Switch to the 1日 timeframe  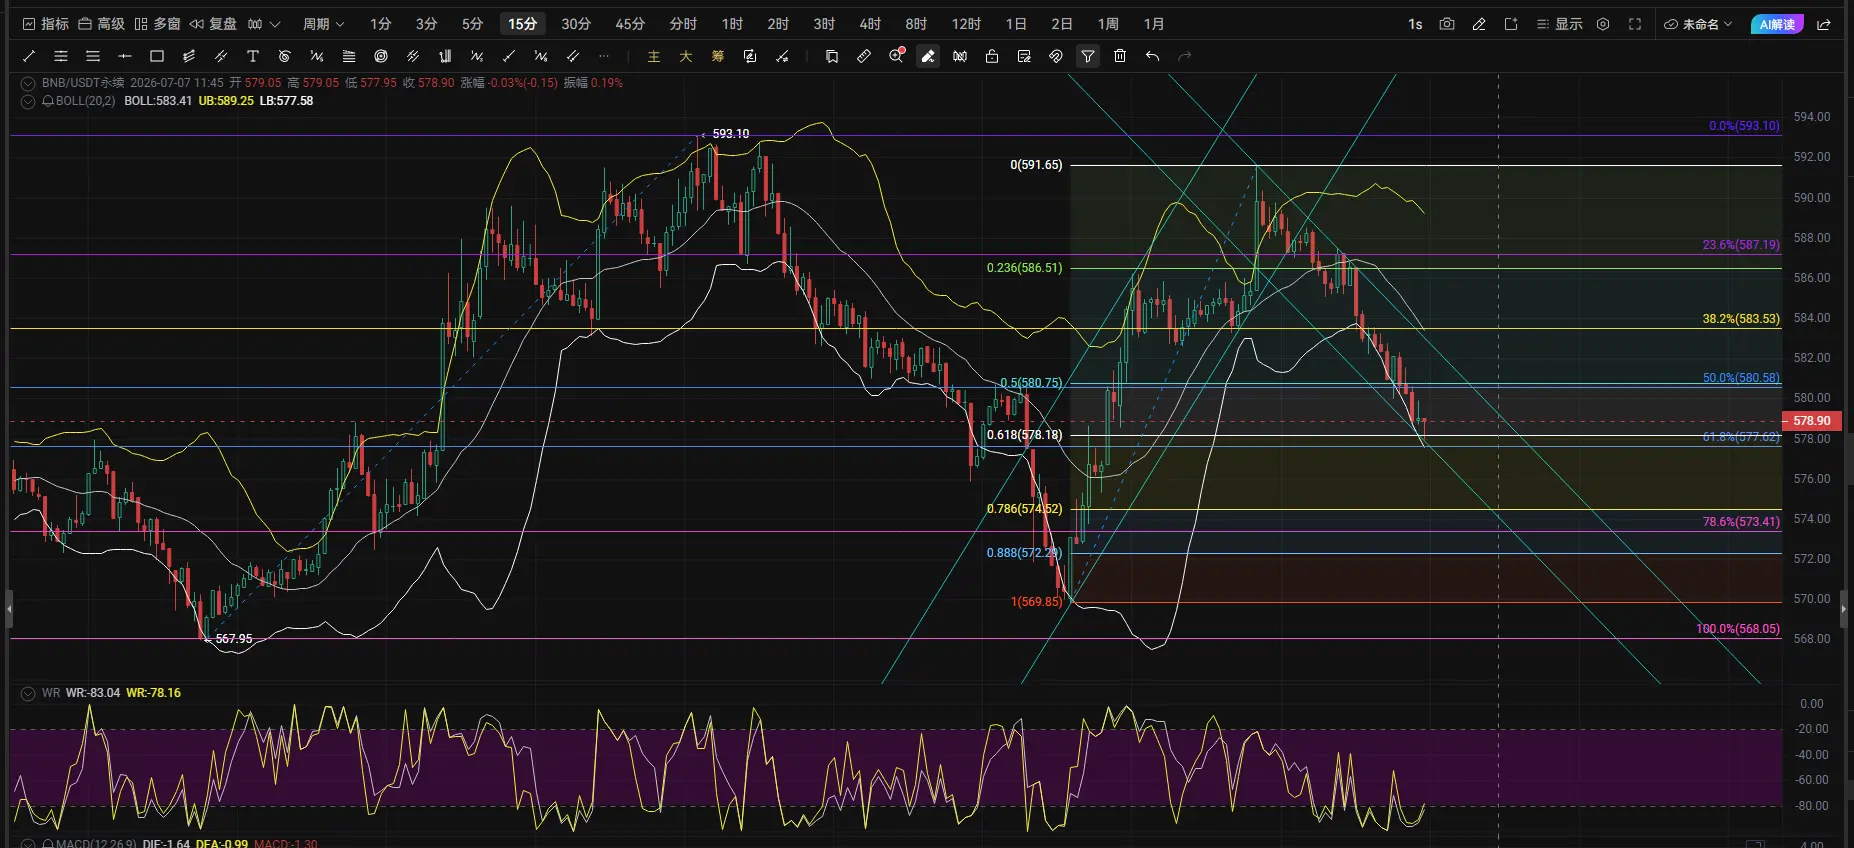click(x=1016, y=24)
